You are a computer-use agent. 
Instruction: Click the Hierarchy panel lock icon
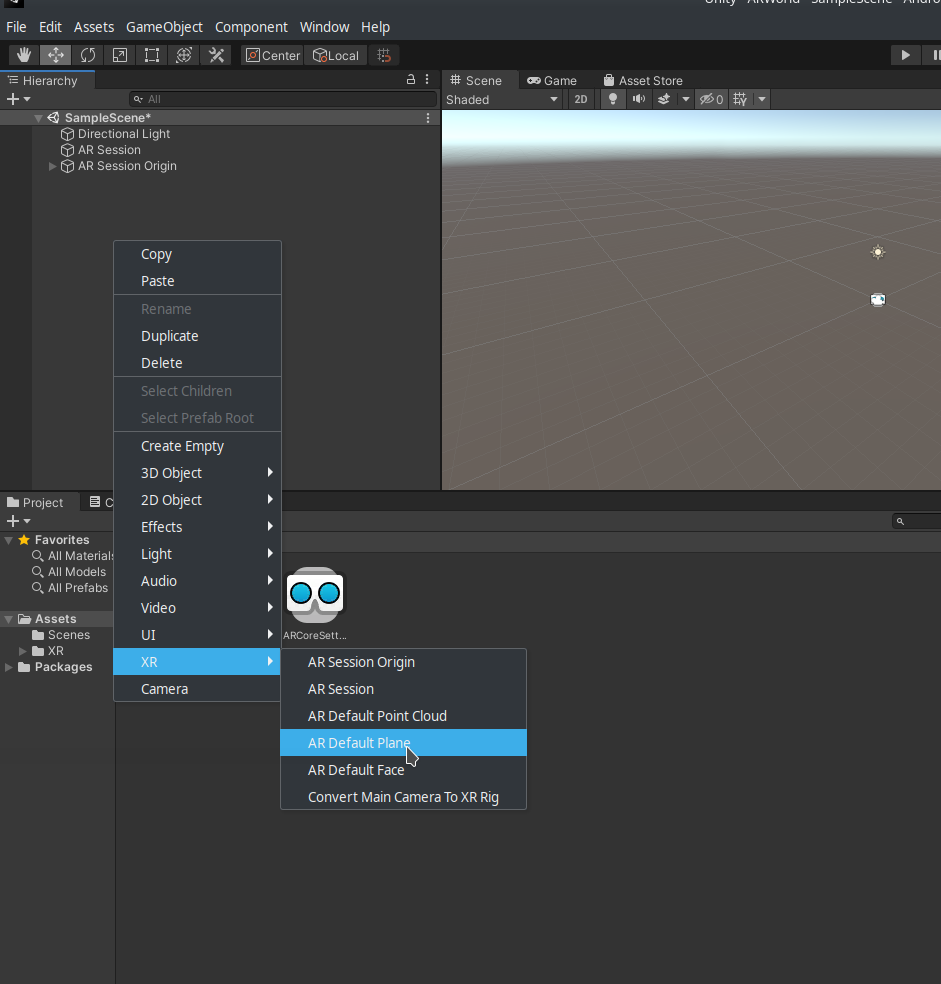pos(411,80)
